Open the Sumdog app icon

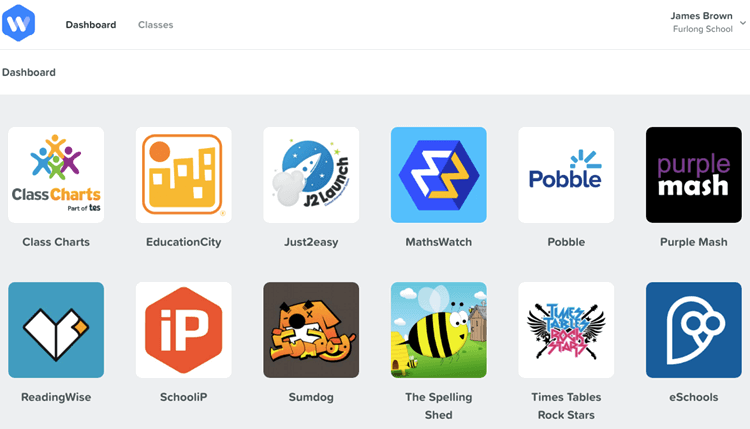(x=311, y=330)
